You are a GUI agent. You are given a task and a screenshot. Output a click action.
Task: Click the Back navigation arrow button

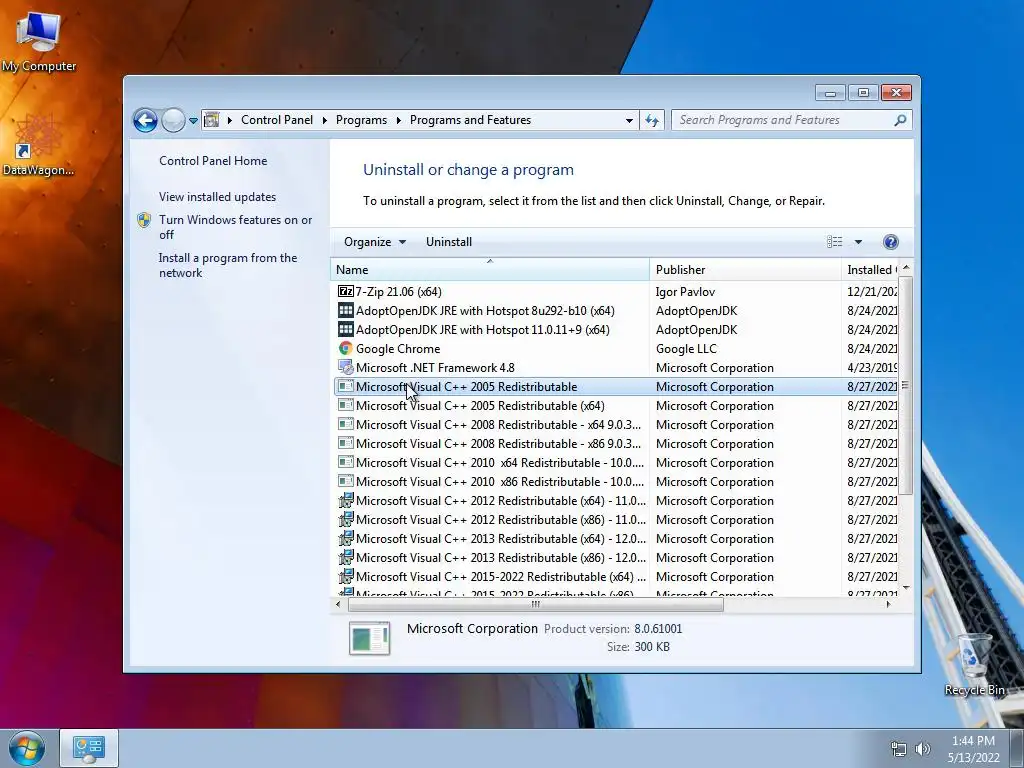coord(145,120)
